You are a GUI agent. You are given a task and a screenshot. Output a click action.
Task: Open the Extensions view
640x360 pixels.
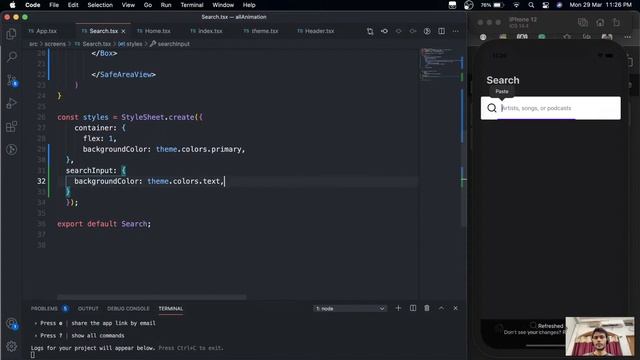tap(11, 127)
